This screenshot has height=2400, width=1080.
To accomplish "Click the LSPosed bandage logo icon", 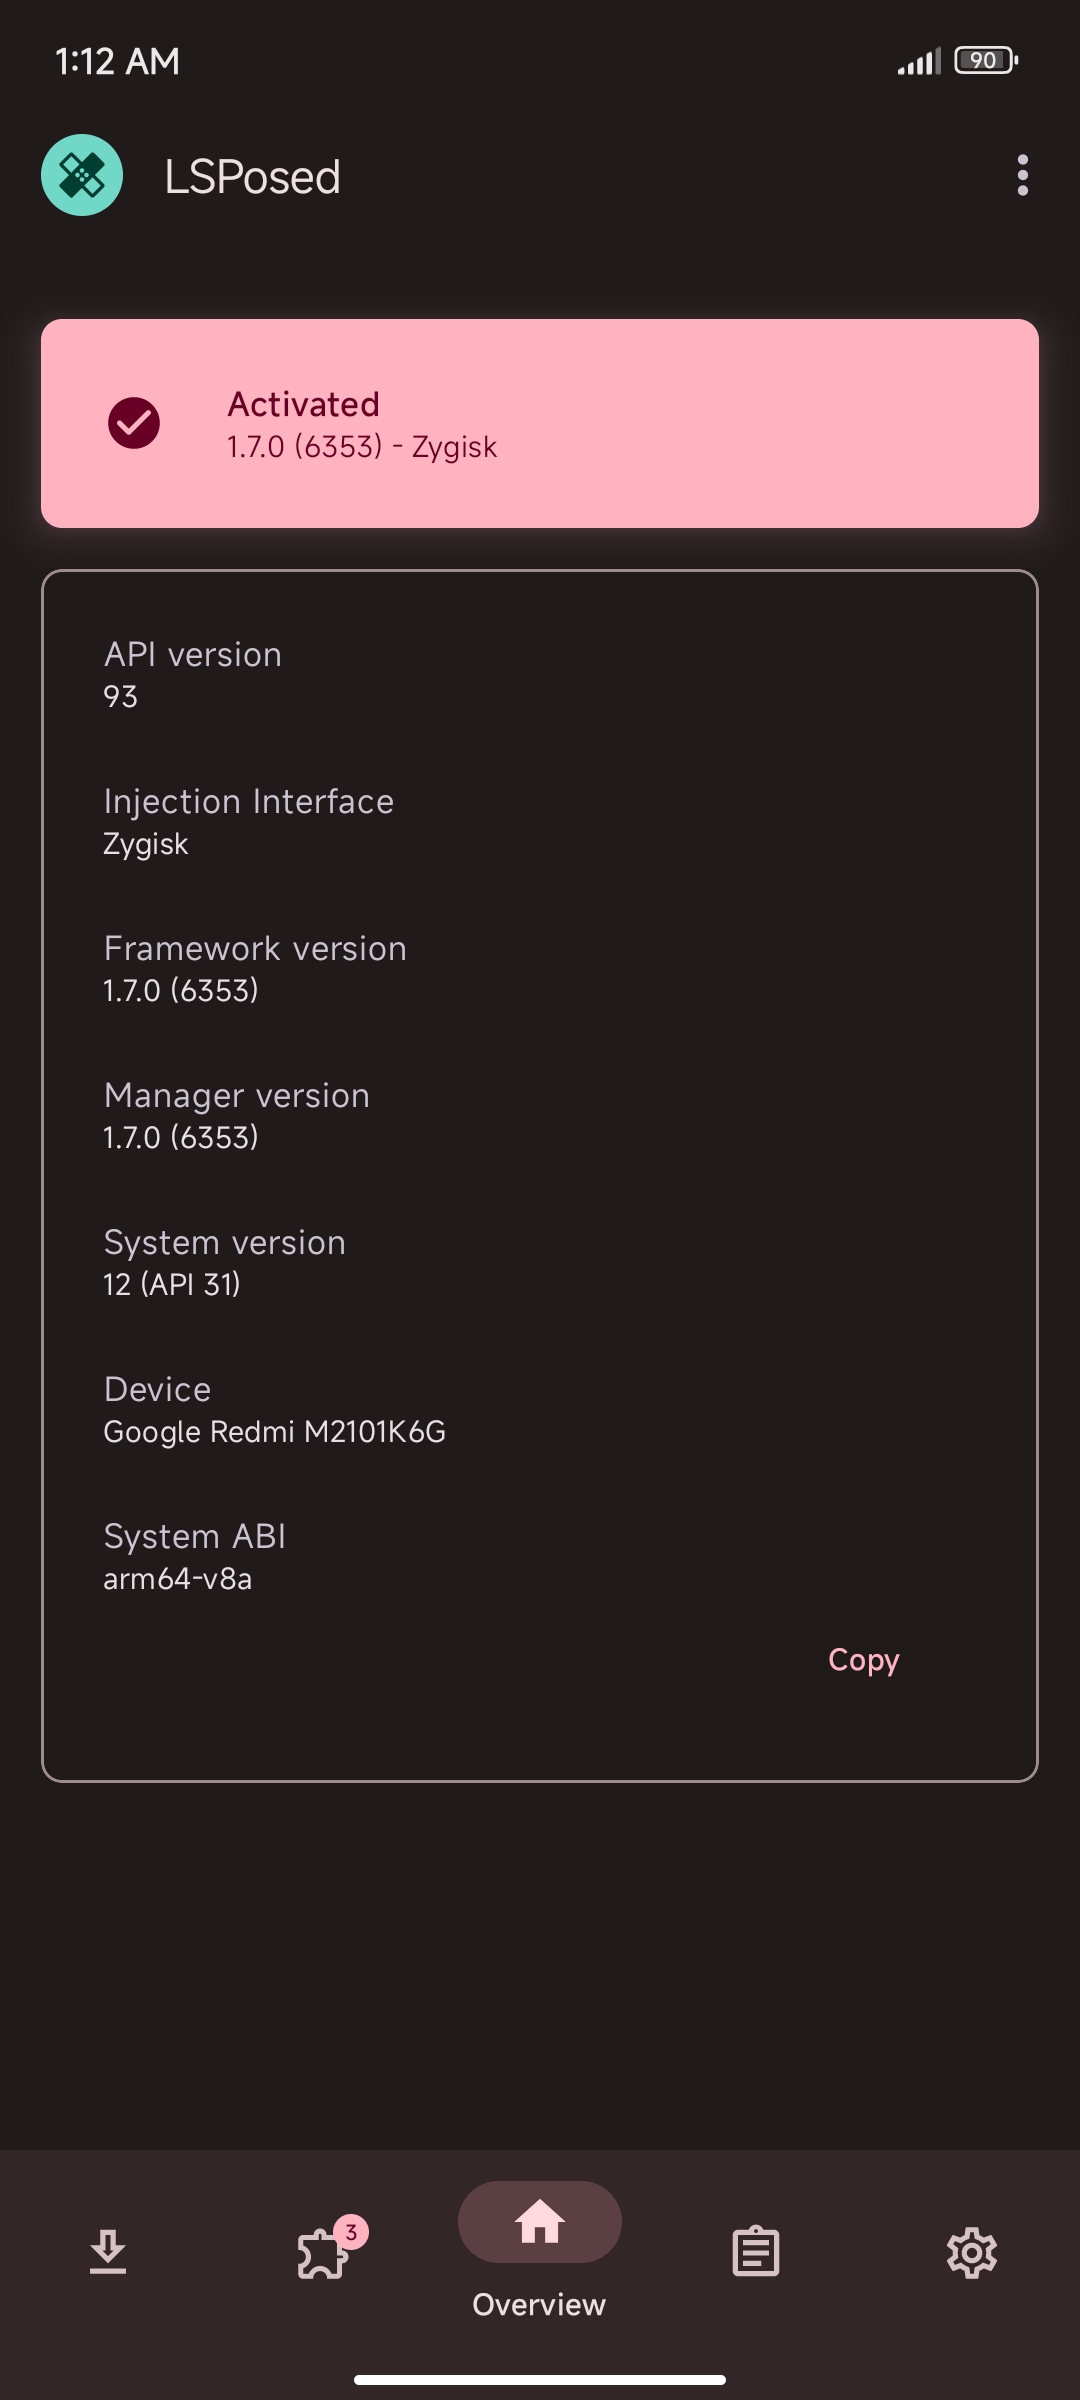I will [82, 176].
